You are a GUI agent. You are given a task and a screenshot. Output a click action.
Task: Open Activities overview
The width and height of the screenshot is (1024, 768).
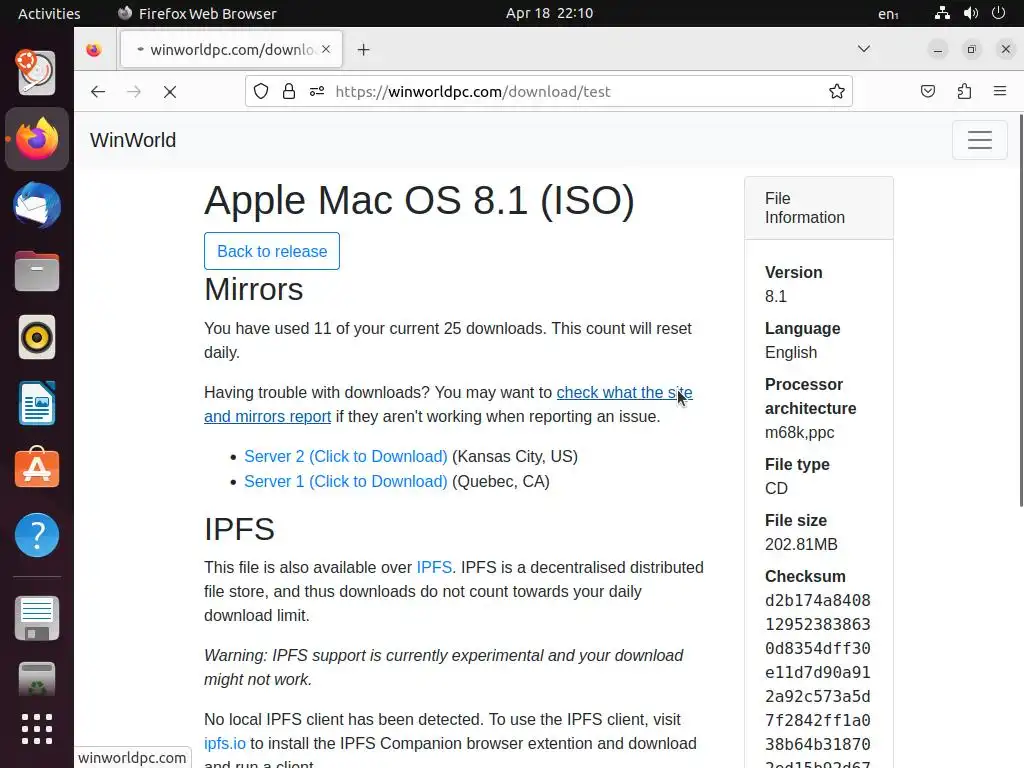(49, 13)
